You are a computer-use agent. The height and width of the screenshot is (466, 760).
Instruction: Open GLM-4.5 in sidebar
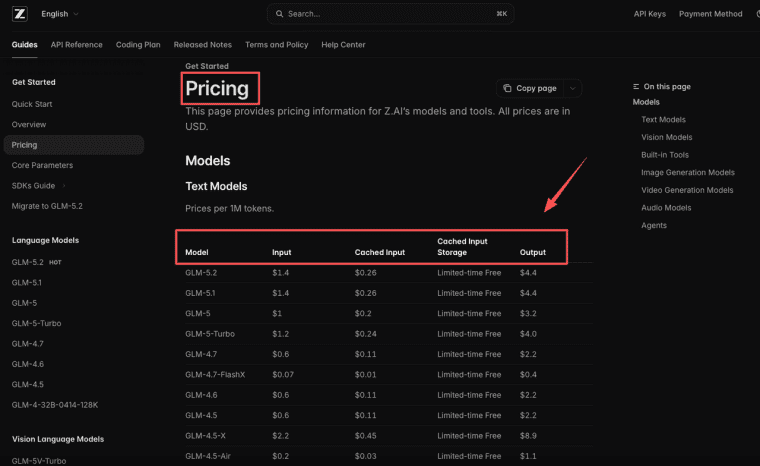[28, 385]
